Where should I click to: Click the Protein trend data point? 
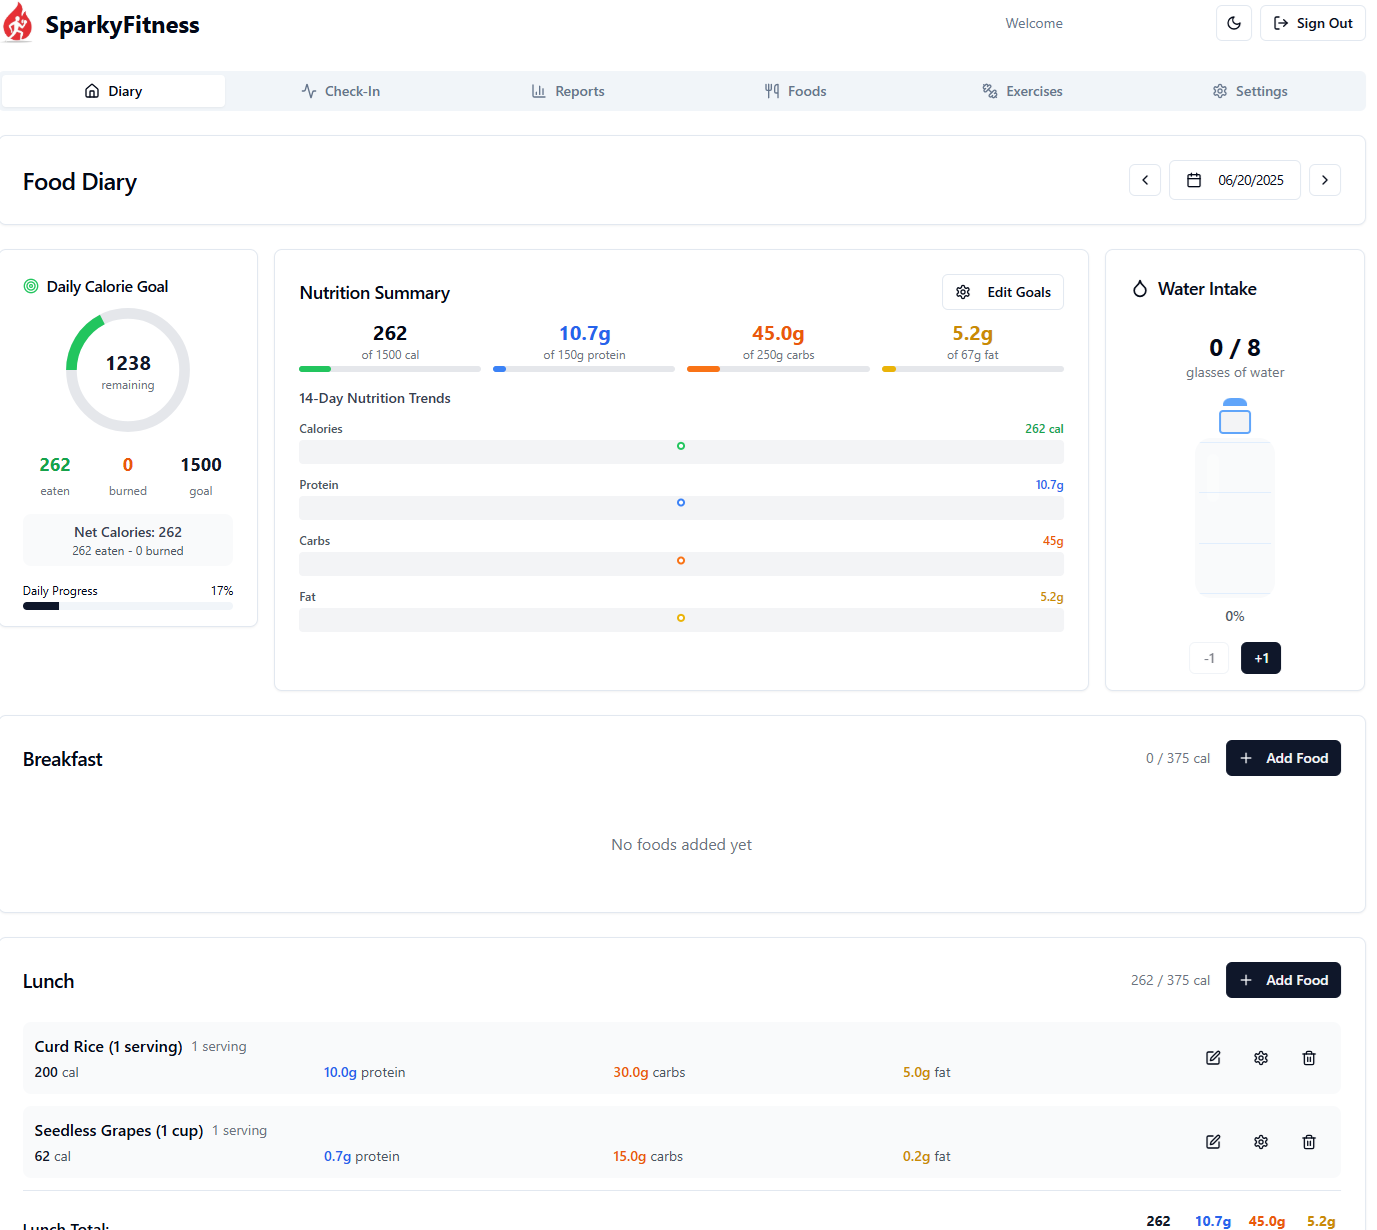(681, 503)
